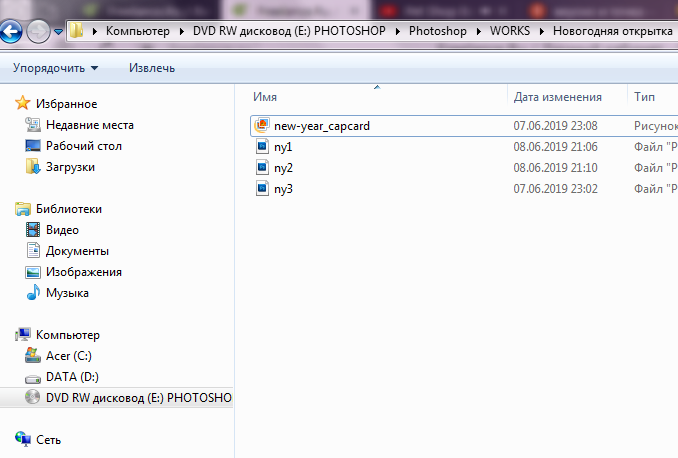Image resolution: width=678 pixels, height=458 pixels.
Task: Open Рабочий стол in sidebar
Action: (84, 146)
